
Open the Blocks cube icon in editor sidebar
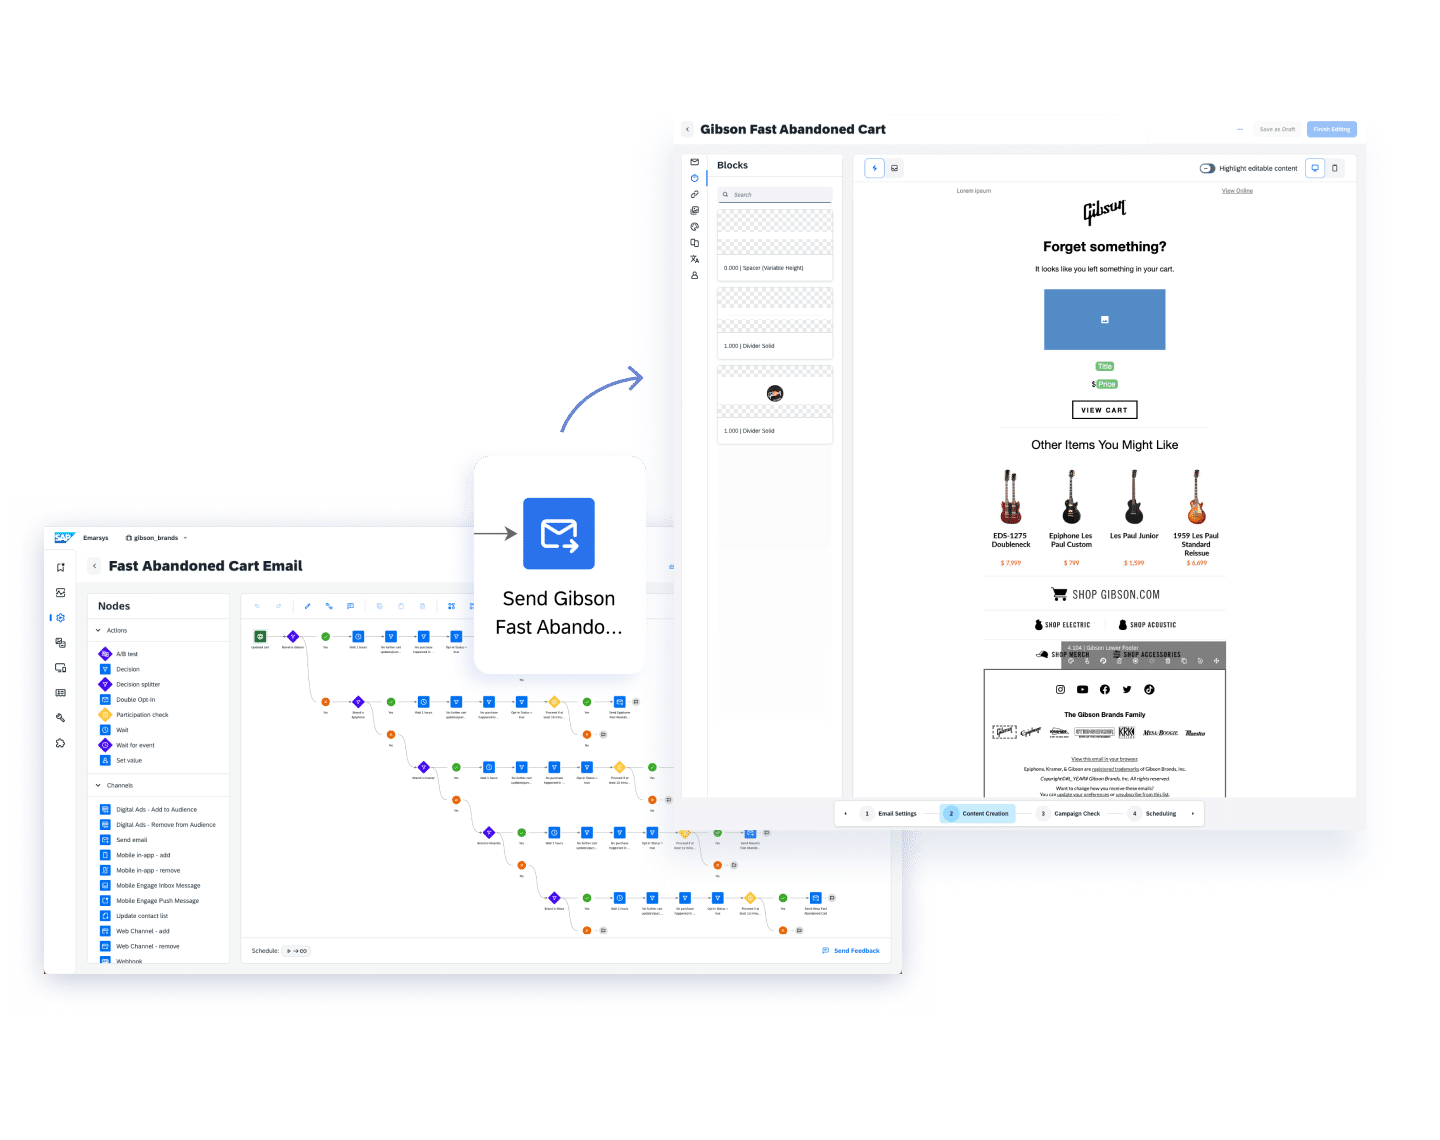coord(694,178)
